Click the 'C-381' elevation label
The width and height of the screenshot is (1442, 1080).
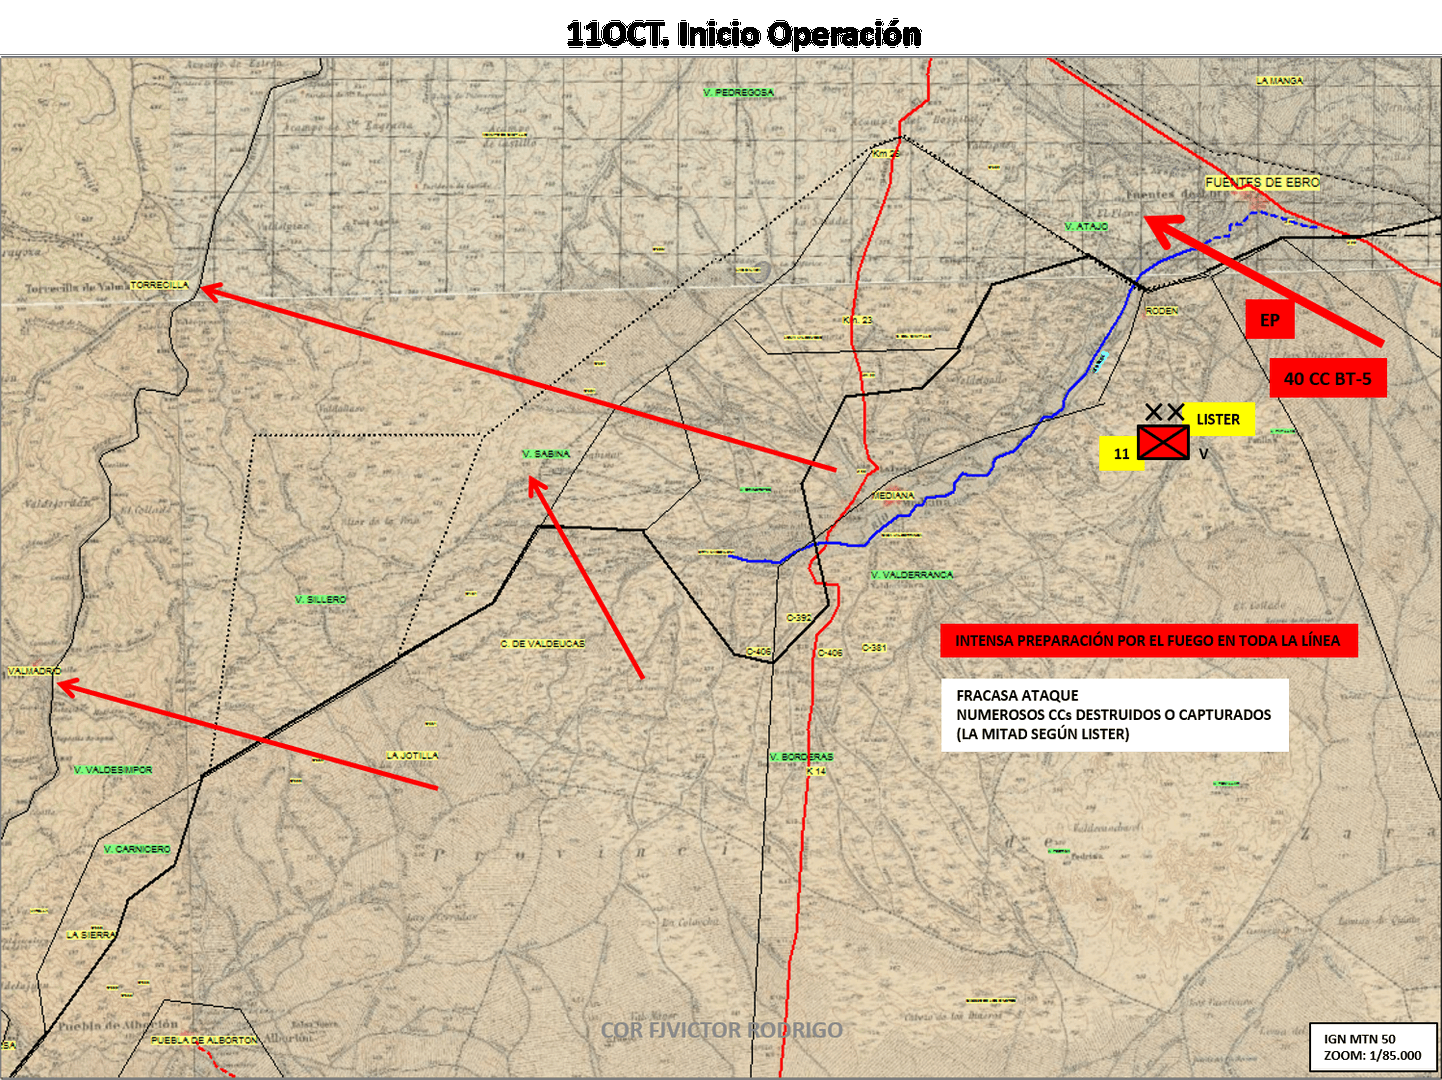874,648
